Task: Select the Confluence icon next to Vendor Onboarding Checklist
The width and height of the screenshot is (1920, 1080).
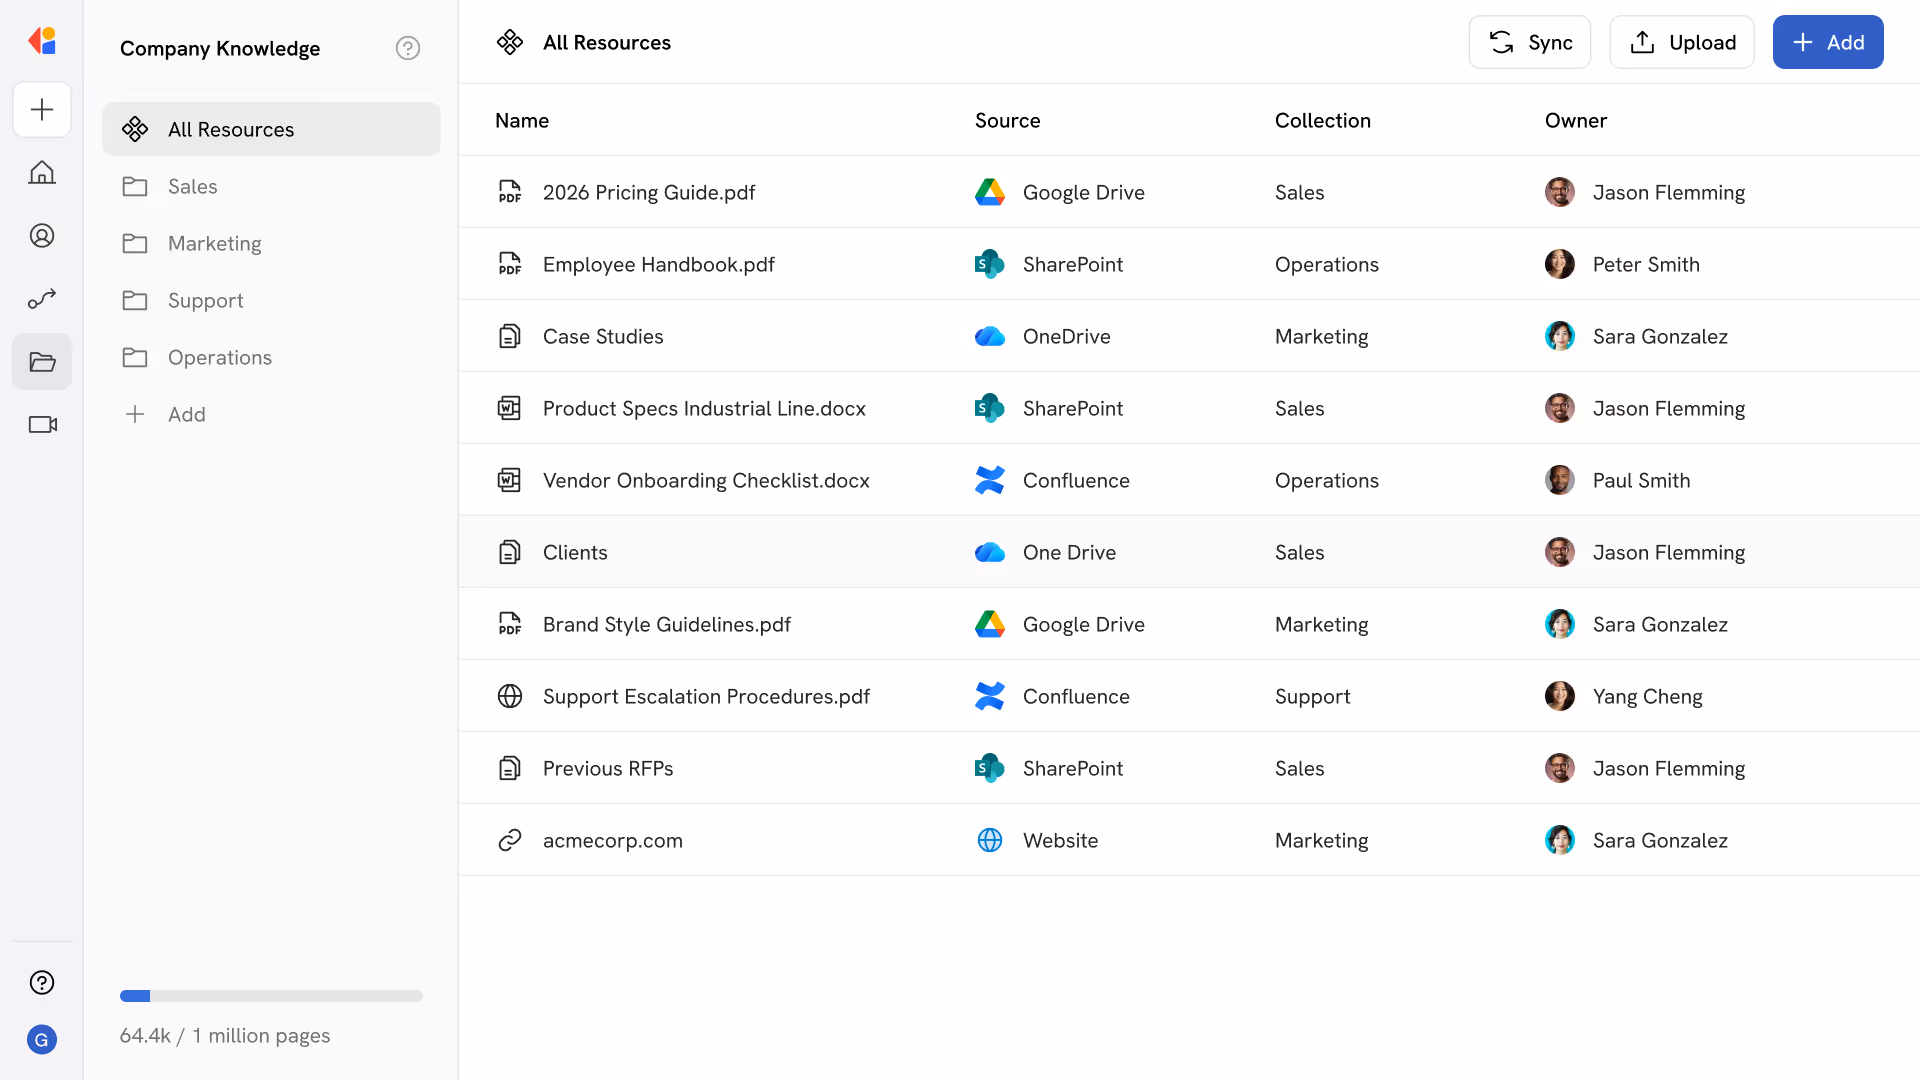Action: click(x=990, y=480)
